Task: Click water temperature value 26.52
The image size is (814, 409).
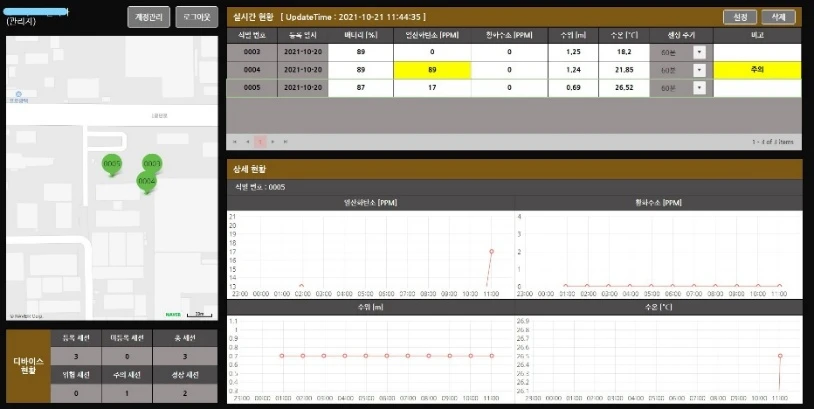Action: click(624, 88)
